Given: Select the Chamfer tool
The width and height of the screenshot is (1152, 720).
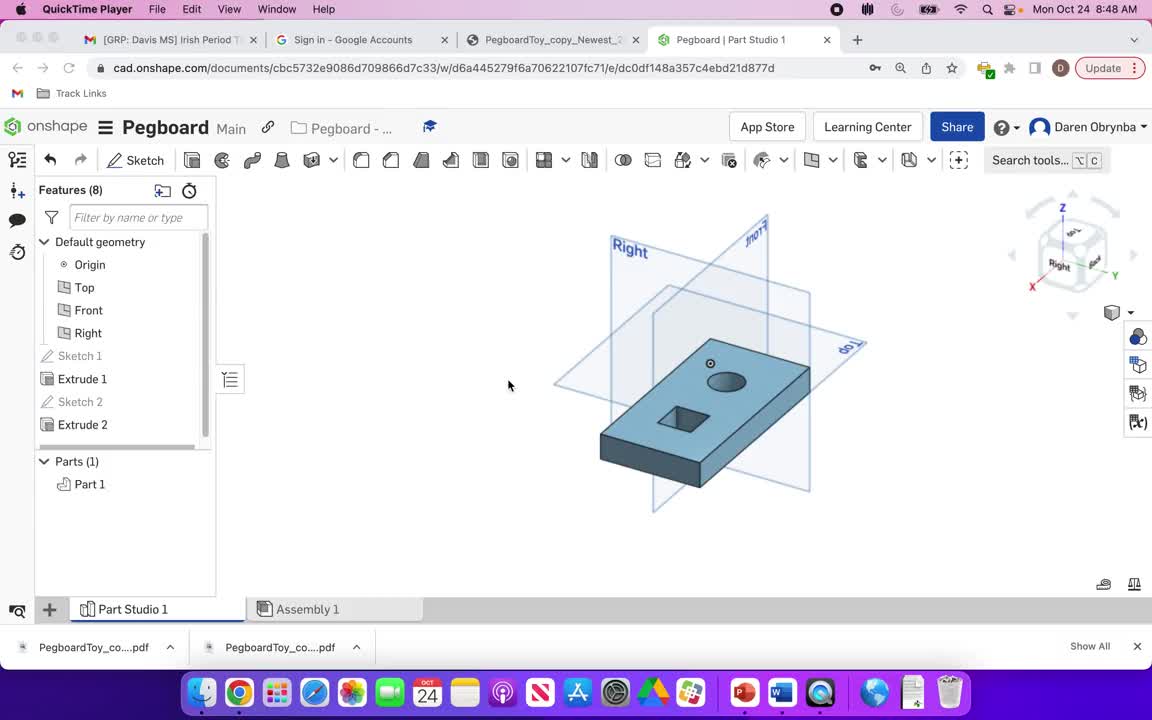Looking at the screenshot, I should click(391, 160).
